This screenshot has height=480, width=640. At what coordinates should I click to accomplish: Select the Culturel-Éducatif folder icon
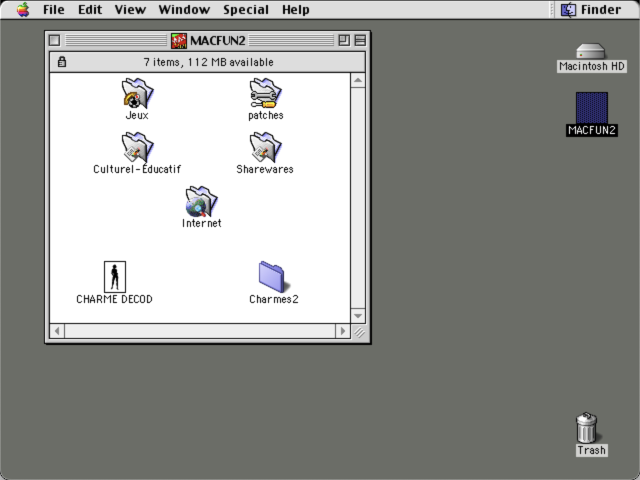137,147
